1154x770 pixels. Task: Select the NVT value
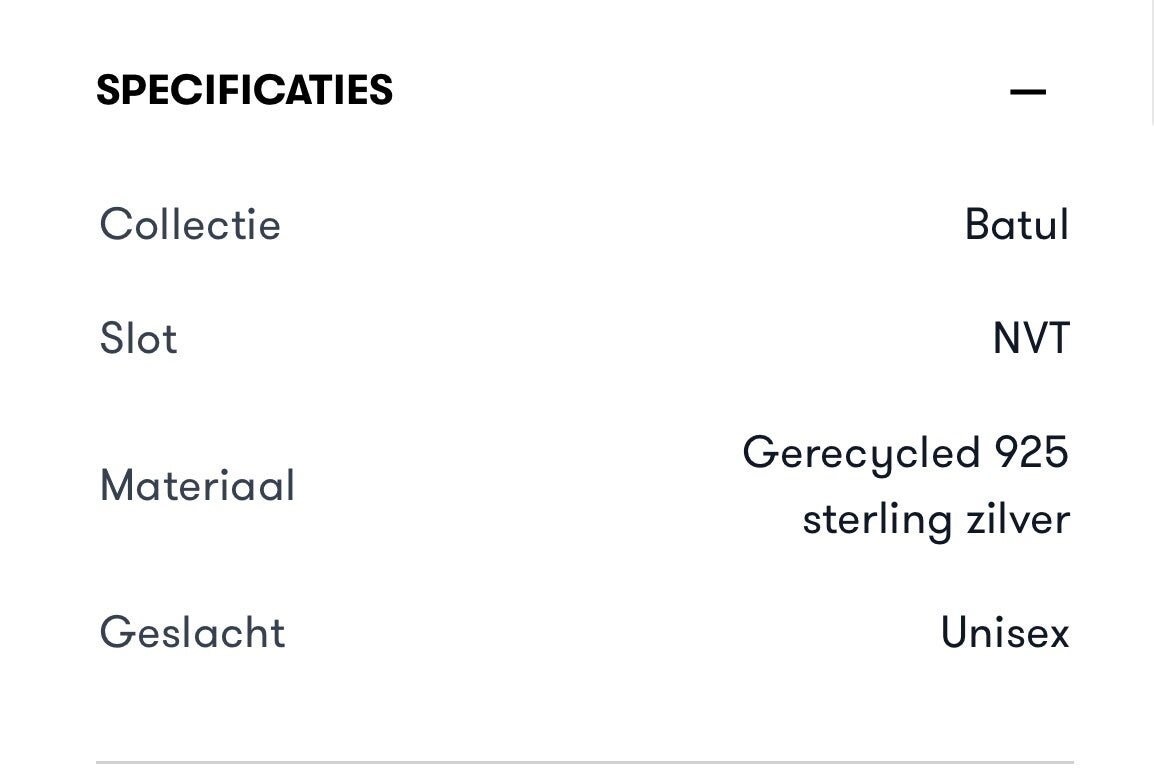coord(1030,338)
